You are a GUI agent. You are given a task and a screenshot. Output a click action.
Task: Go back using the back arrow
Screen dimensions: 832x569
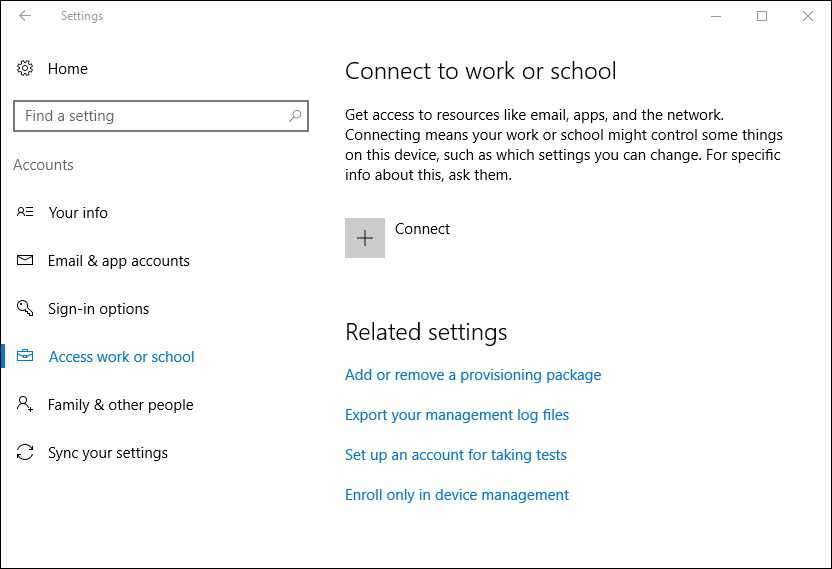click(25, 16)
